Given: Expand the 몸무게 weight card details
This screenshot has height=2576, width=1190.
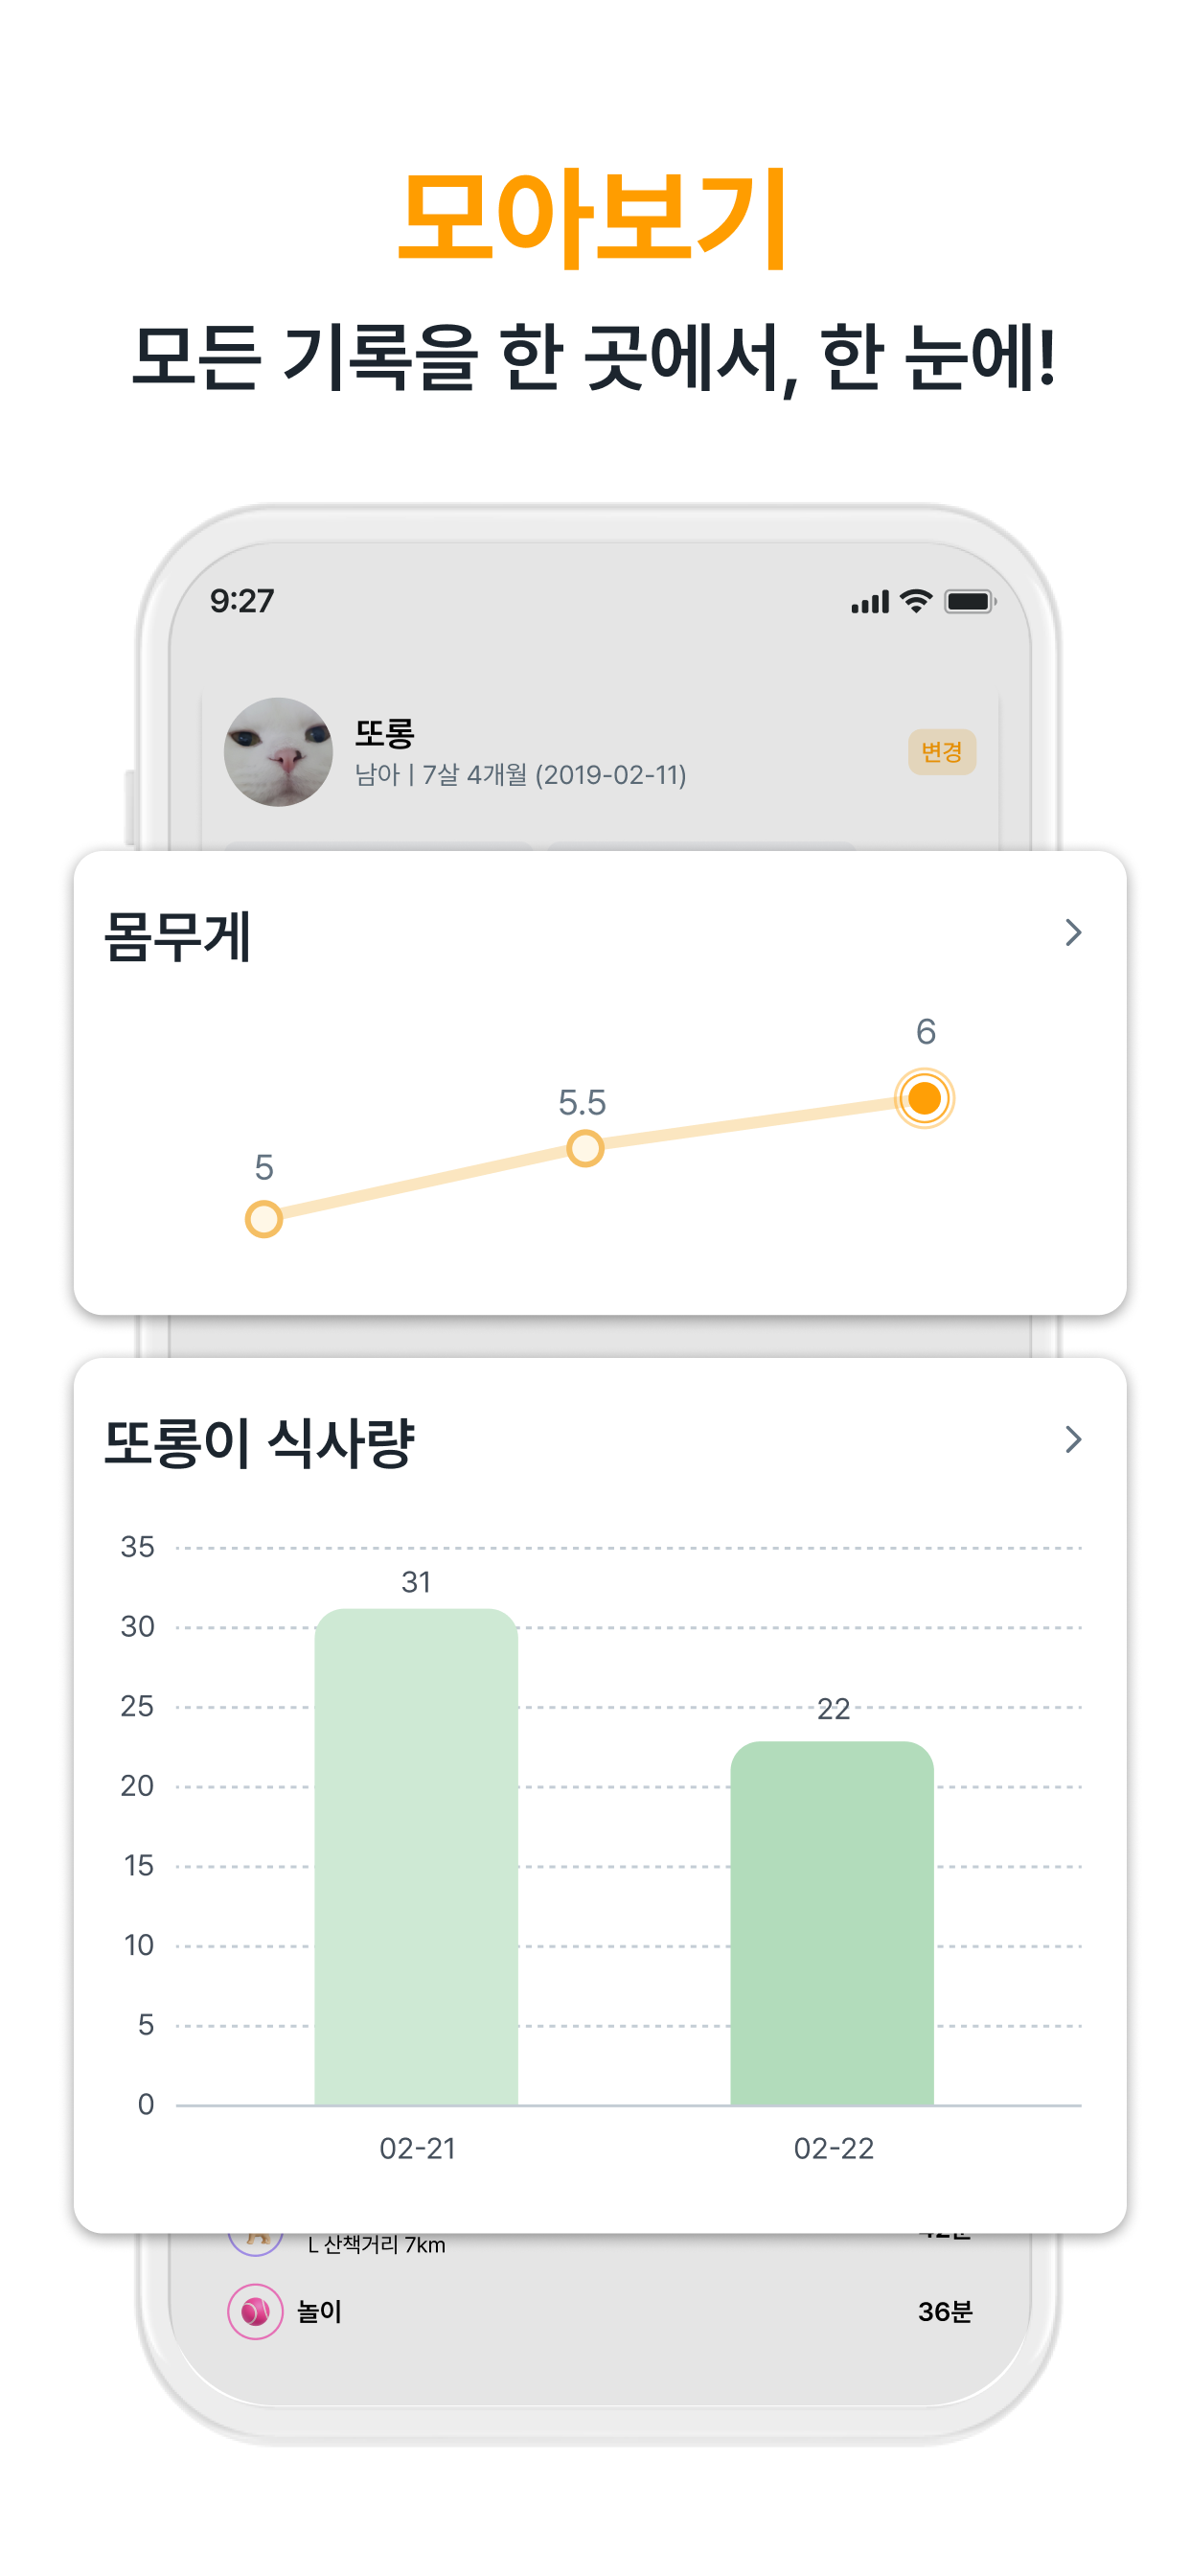Looking at the screenshot, I should coord(1074,932).
